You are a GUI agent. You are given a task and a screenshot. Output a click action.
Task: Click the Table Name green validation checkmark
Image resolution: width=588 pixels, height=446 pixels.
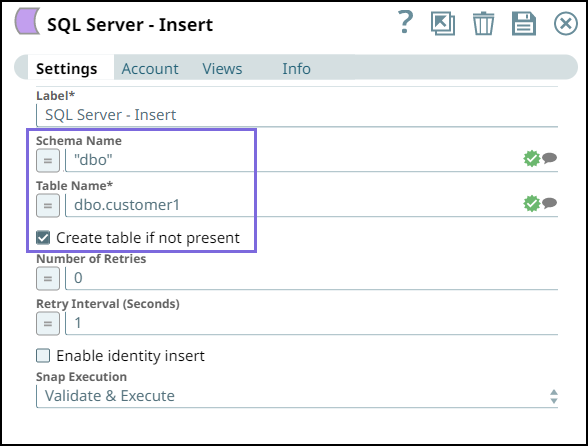pyautogui.click(x=532, y=204)
